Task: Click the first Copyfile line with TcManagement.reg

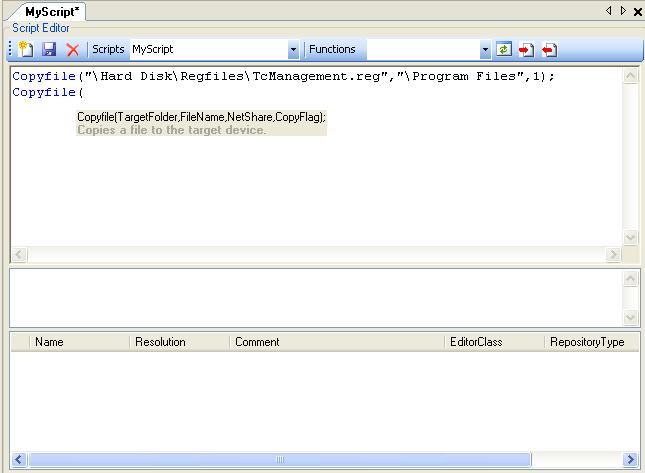Action: 283,77
